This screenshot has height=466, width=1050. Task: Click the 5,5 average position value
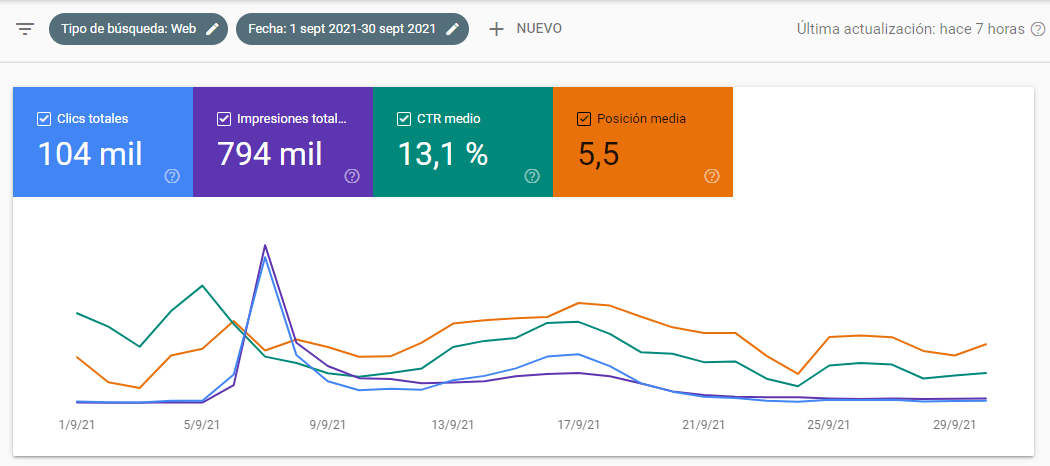coord(599,154)
